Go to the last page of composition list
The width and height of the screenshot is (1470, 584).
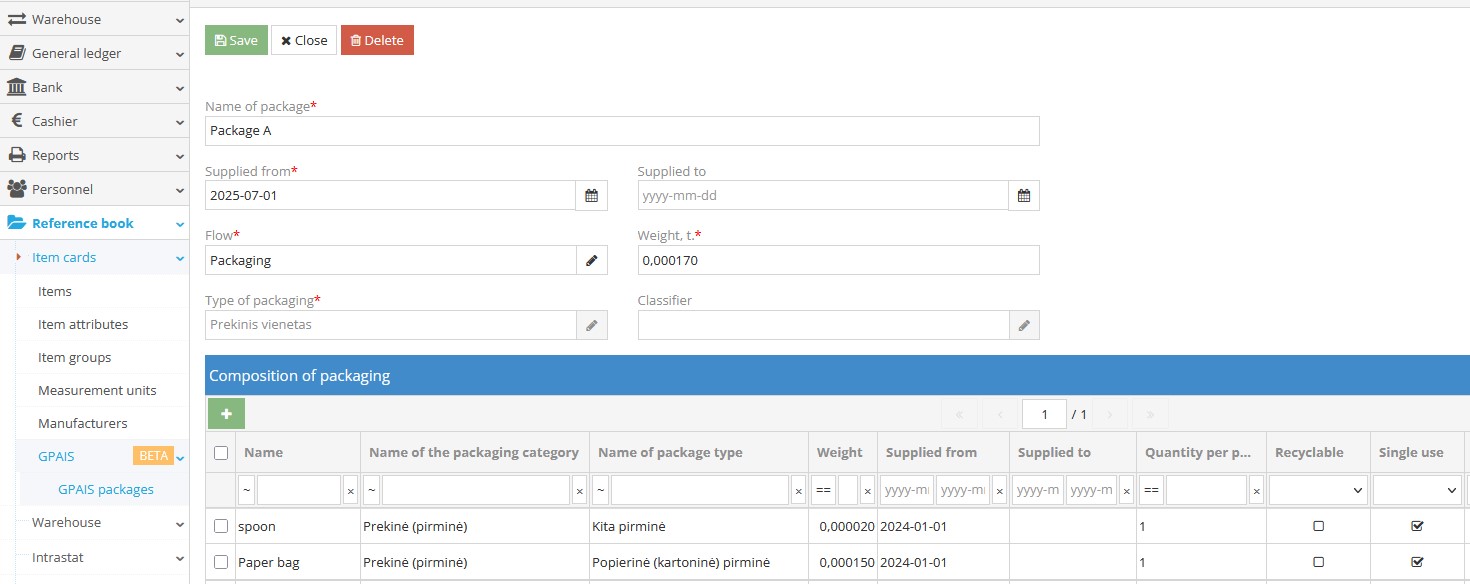[1149, 413]
